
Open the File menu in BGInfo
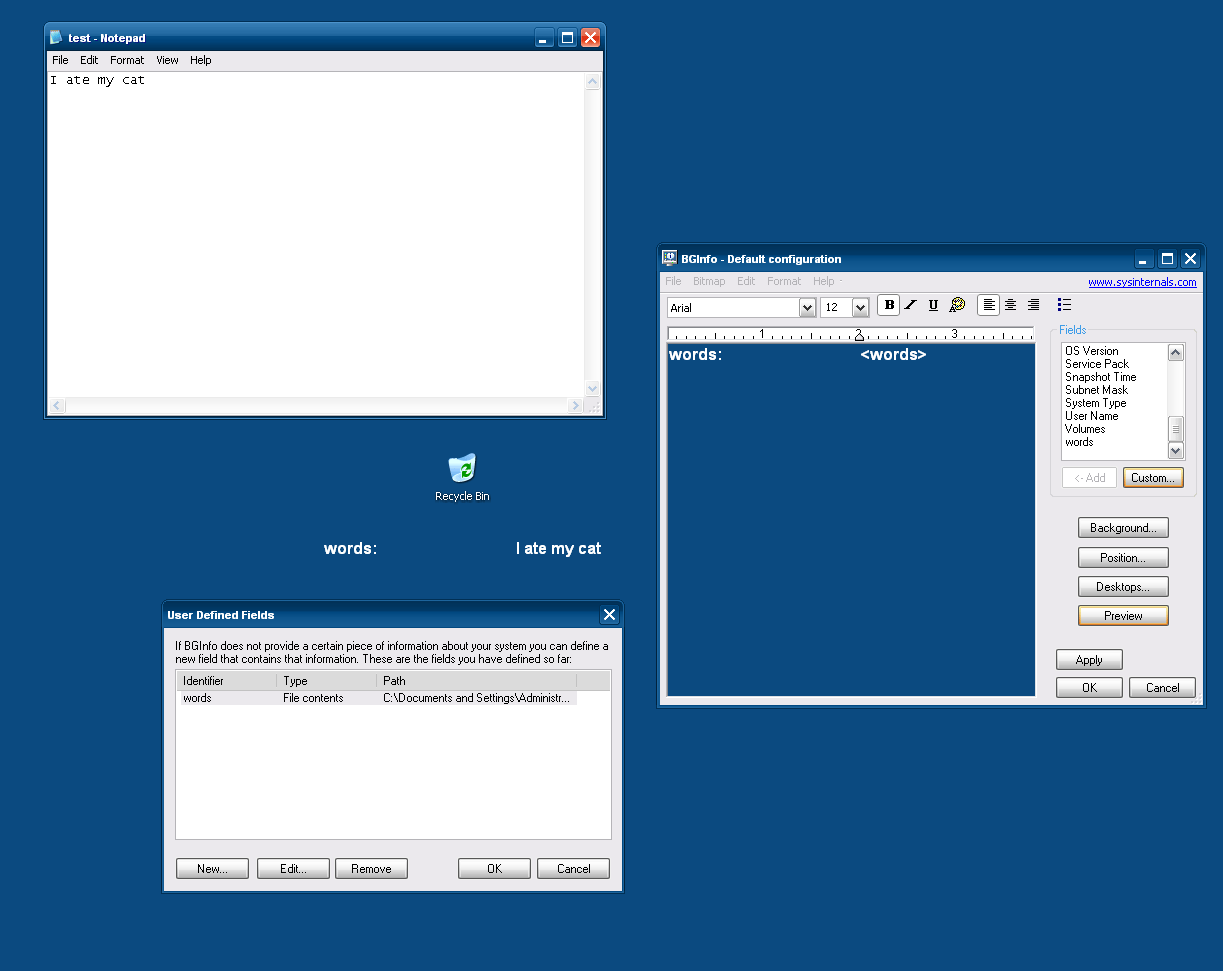pos(673,281)
